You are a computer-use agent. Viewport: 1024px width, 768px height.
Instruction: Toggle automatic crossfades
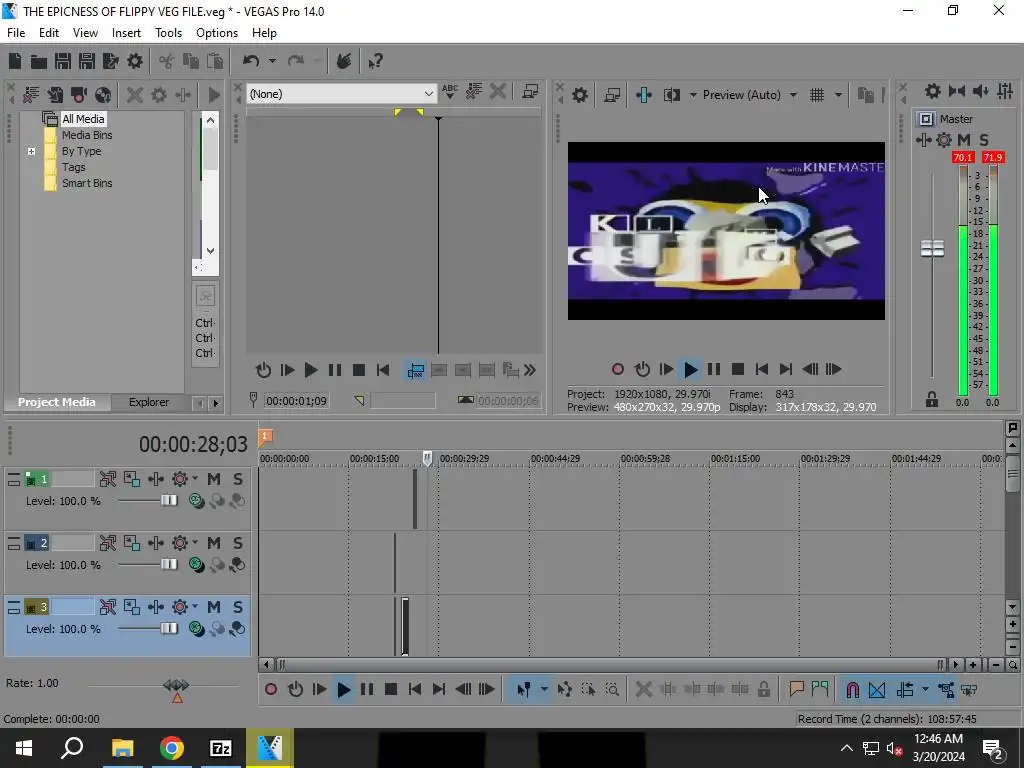877,690
